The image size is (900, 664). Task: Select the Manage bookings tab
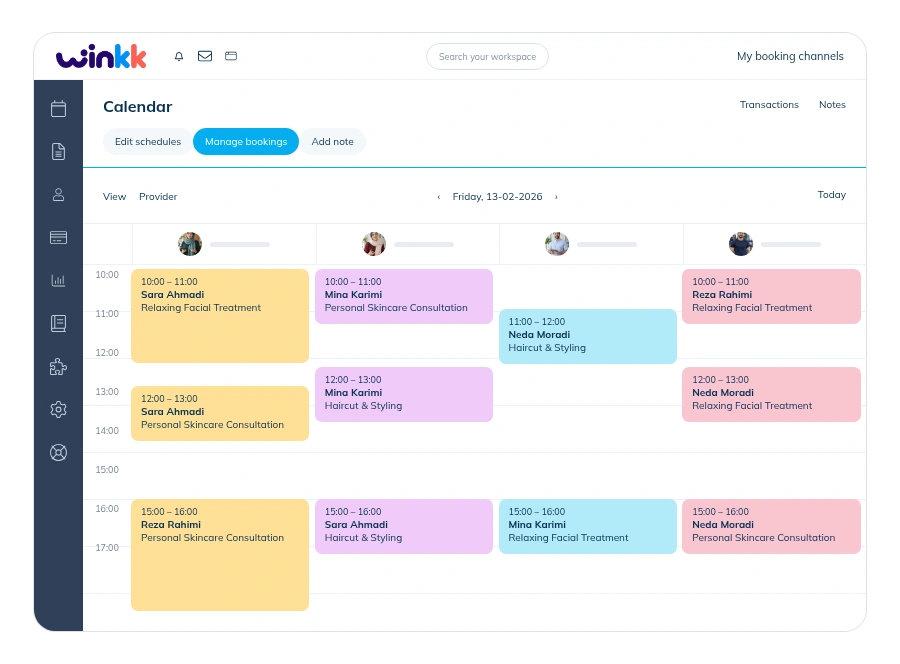click(246, 142)
